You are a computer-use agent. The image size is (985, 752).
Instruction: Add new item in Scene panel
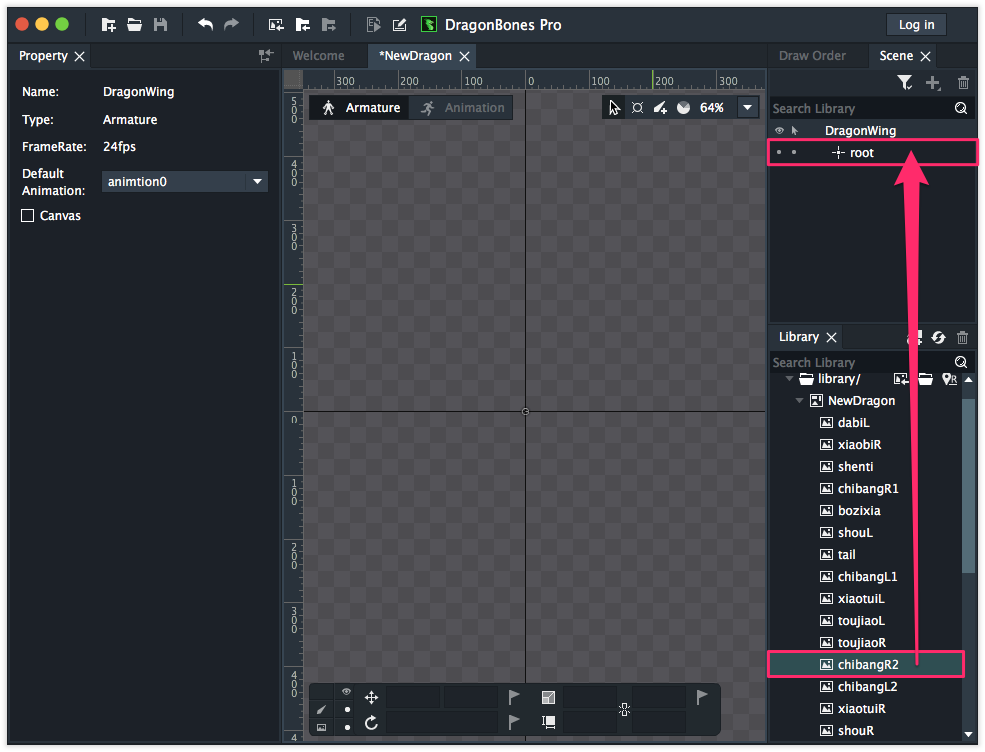(x=933, y=82)
